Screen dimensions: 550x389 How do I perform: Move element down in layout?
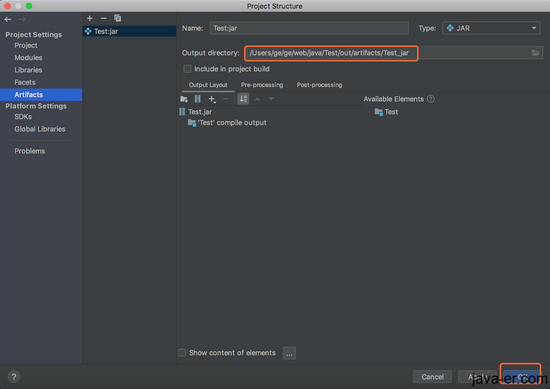click(271, 99)
